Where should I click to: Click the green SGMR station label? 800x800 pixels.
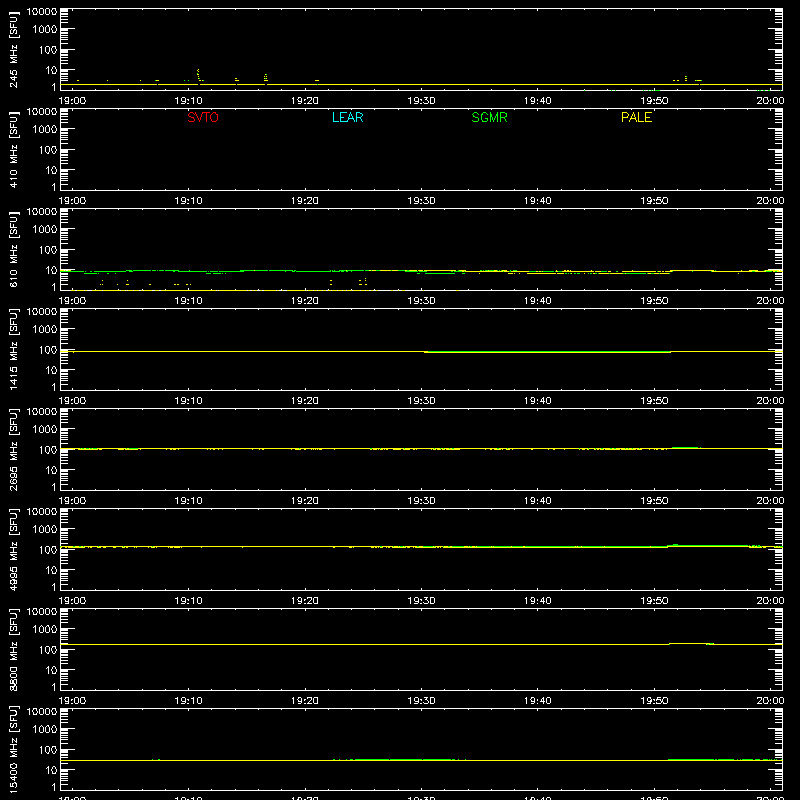(489, 117)
